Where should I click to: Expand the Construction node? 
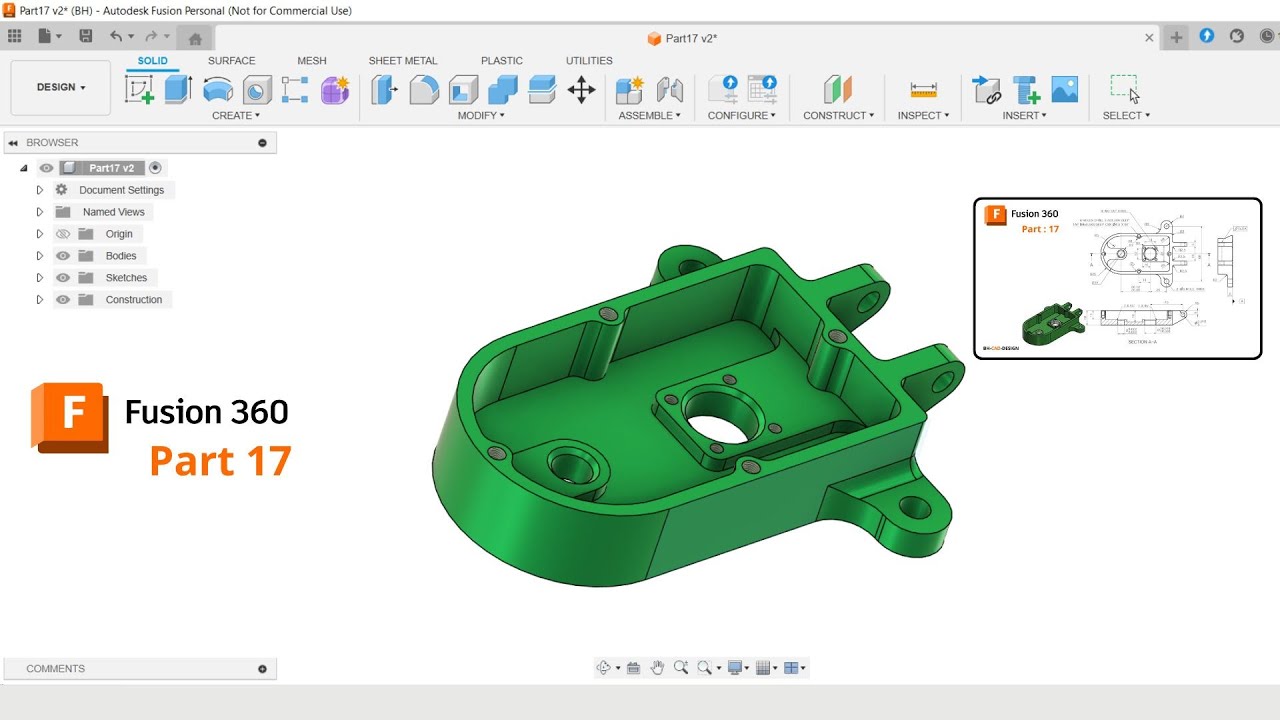click(x=40, y=300)
